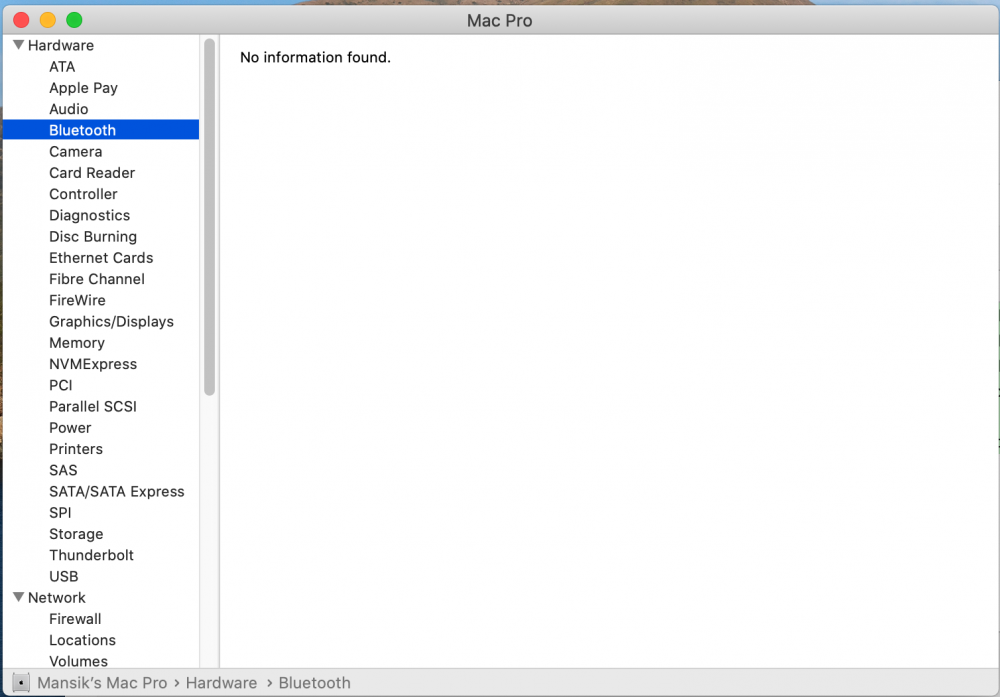Viewport: 1000px width, 697px height.
Task: Click the computer icon in the path bar
Action: [x=21, y=683]
